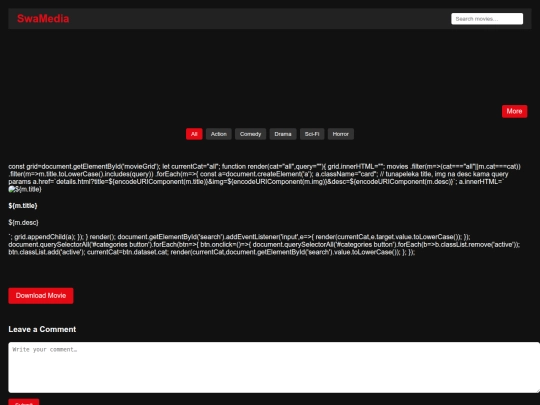
Task: Click the broken image icon beside ${m.title}
Action: [x=11, y=189]
